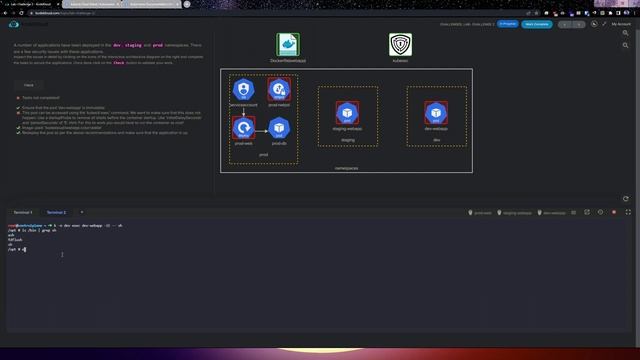Open a new browser tab

tap(187, 4)
